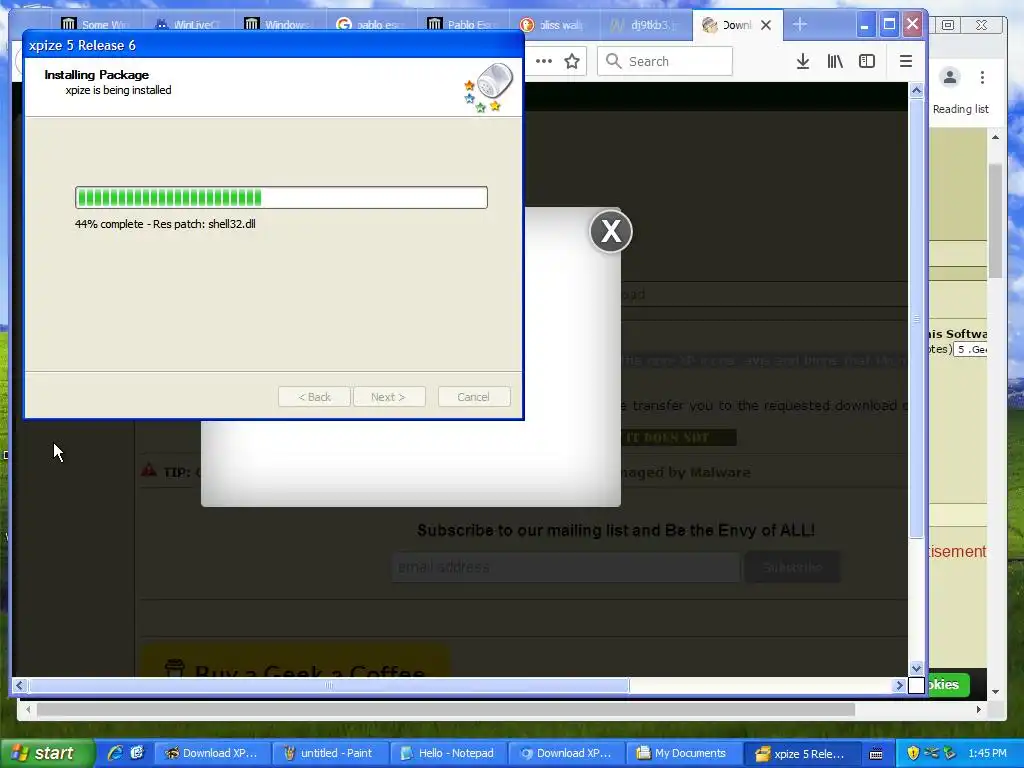
Task: Open the Firefox downloads arrow icon
Action: 803,61
